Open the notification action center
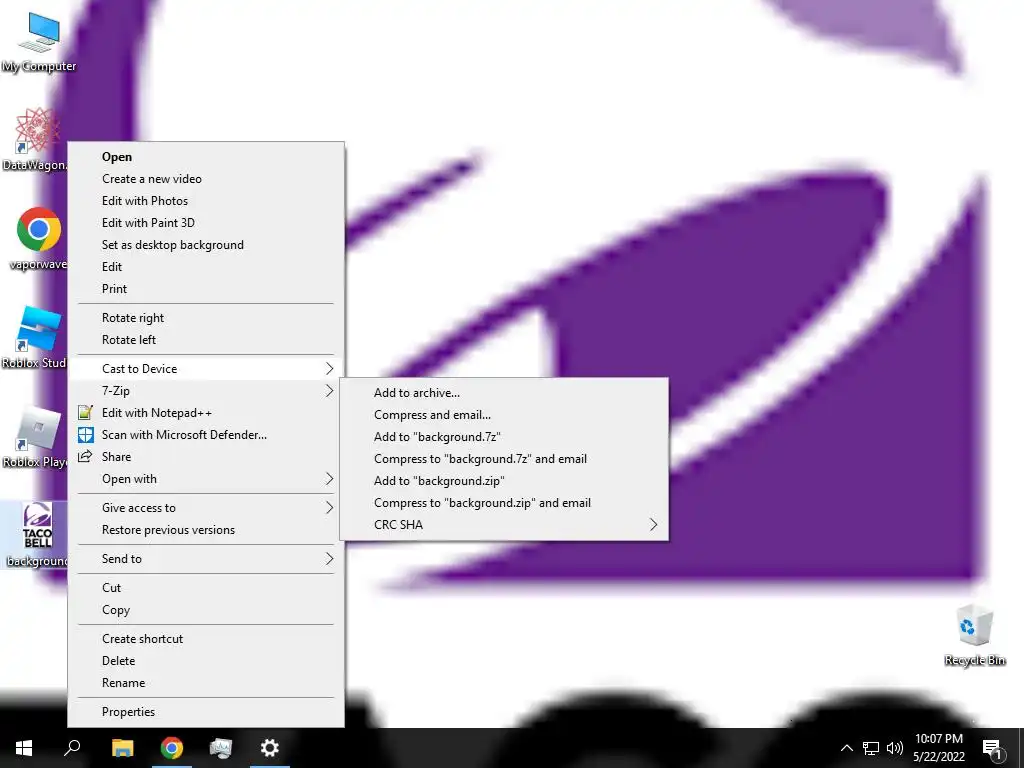The height and width of the screenshot is (768, 1024). 992,749
